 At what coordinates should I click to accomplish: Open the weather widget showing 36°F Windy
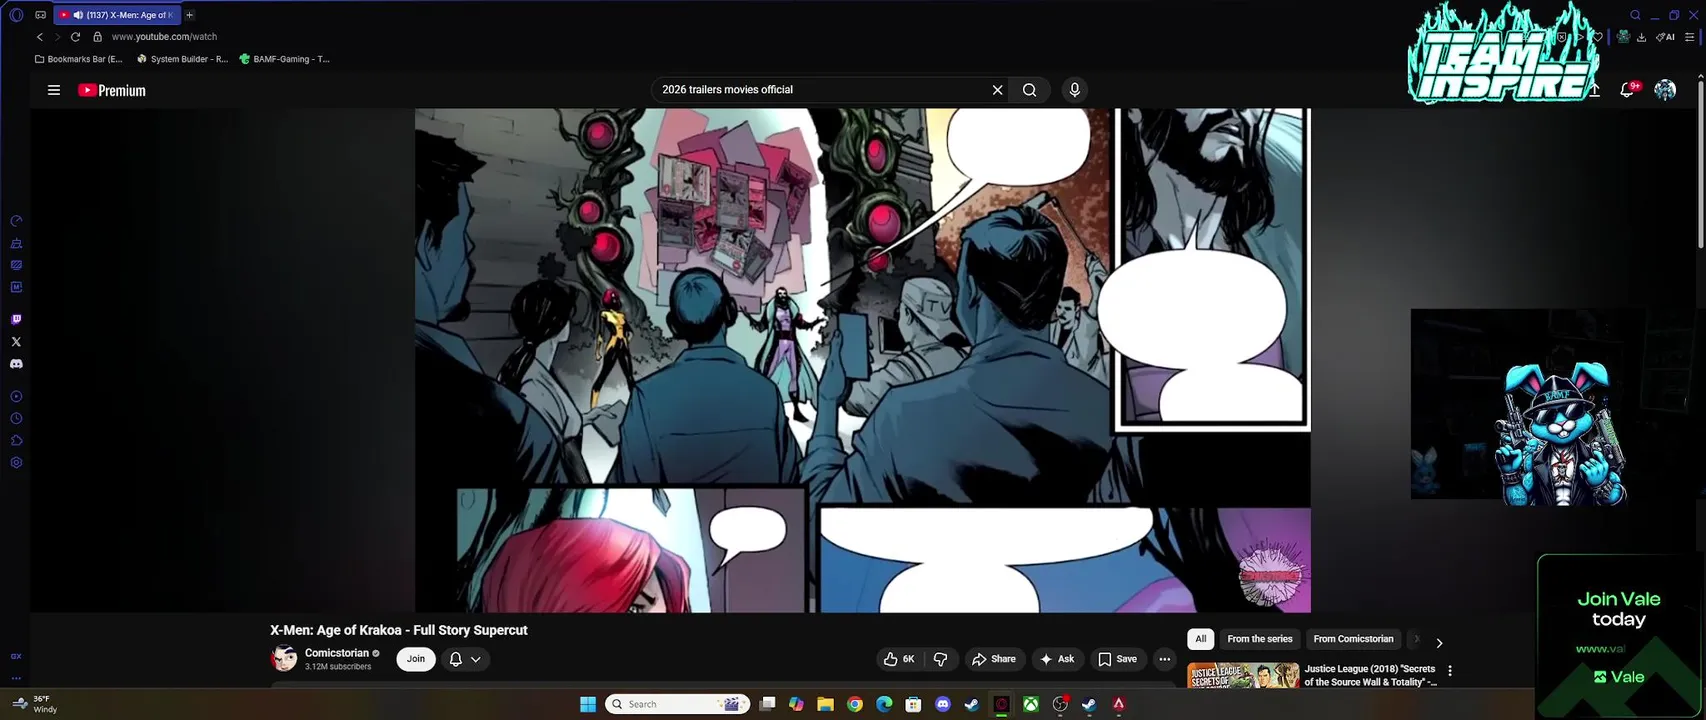(36, 704)
